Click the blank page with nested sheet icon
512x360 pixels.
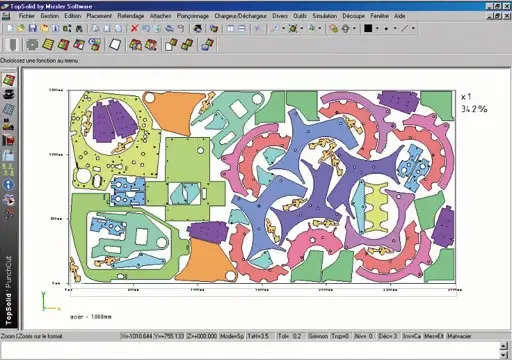tap(171, 44)
